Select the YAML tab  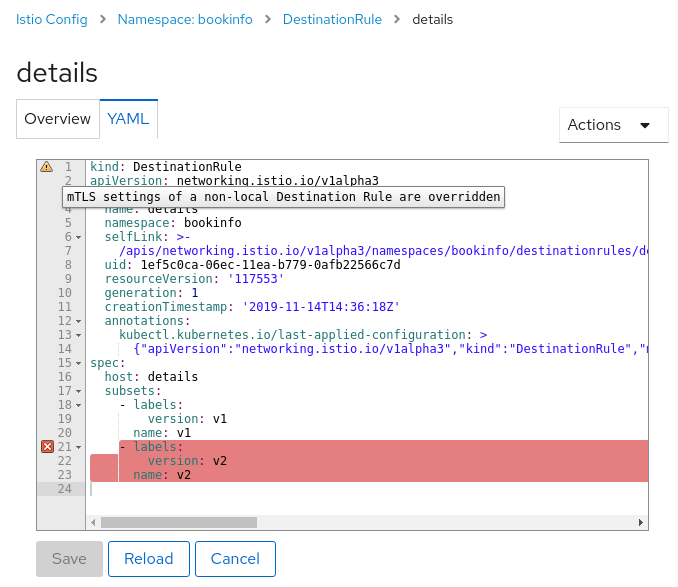[x=128, y=119]
